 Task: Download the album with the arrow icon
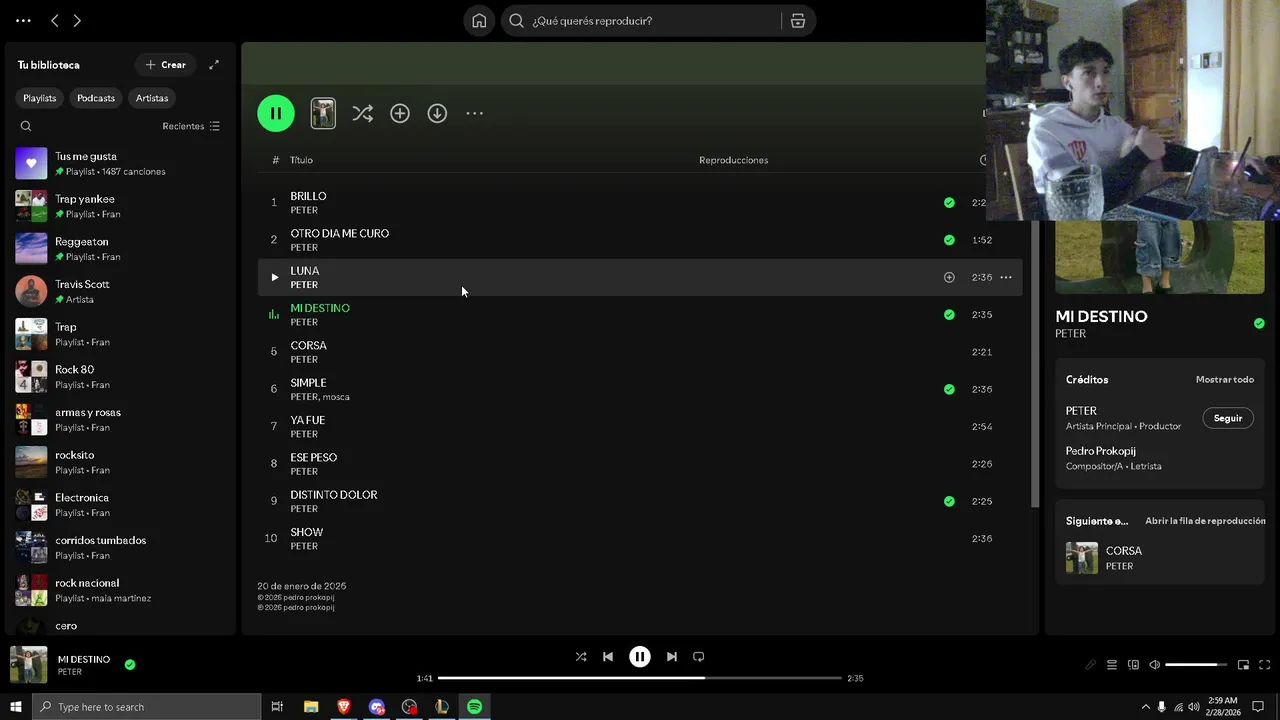tap(437, 114)
